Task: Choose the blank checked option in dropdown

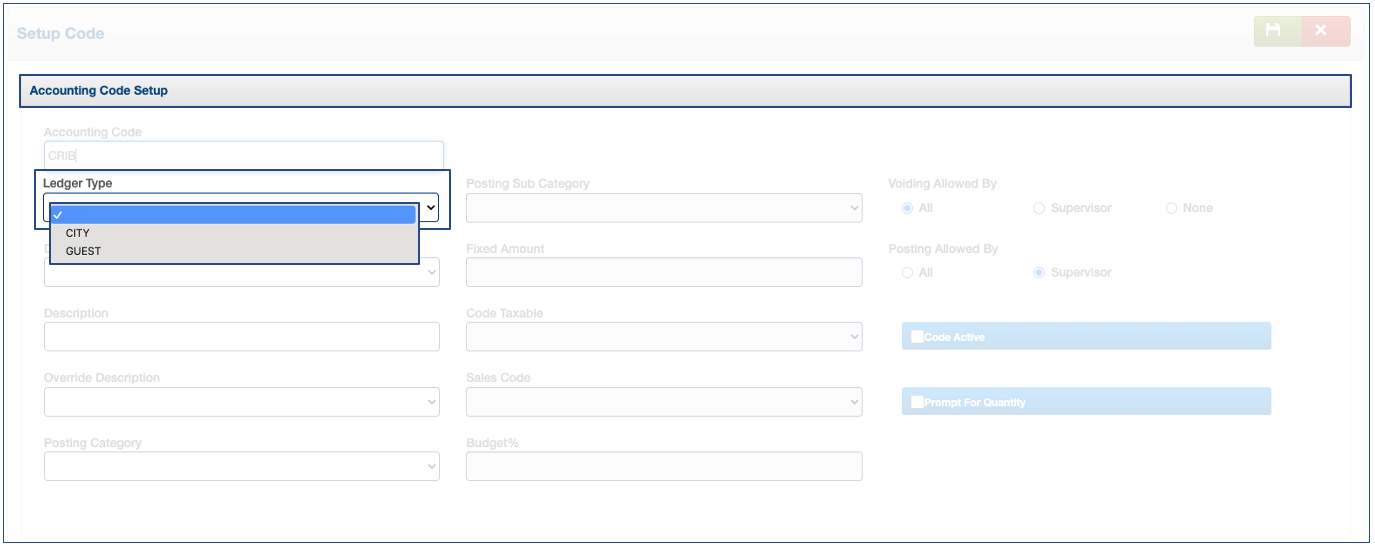Action: [x=233, y=214]
